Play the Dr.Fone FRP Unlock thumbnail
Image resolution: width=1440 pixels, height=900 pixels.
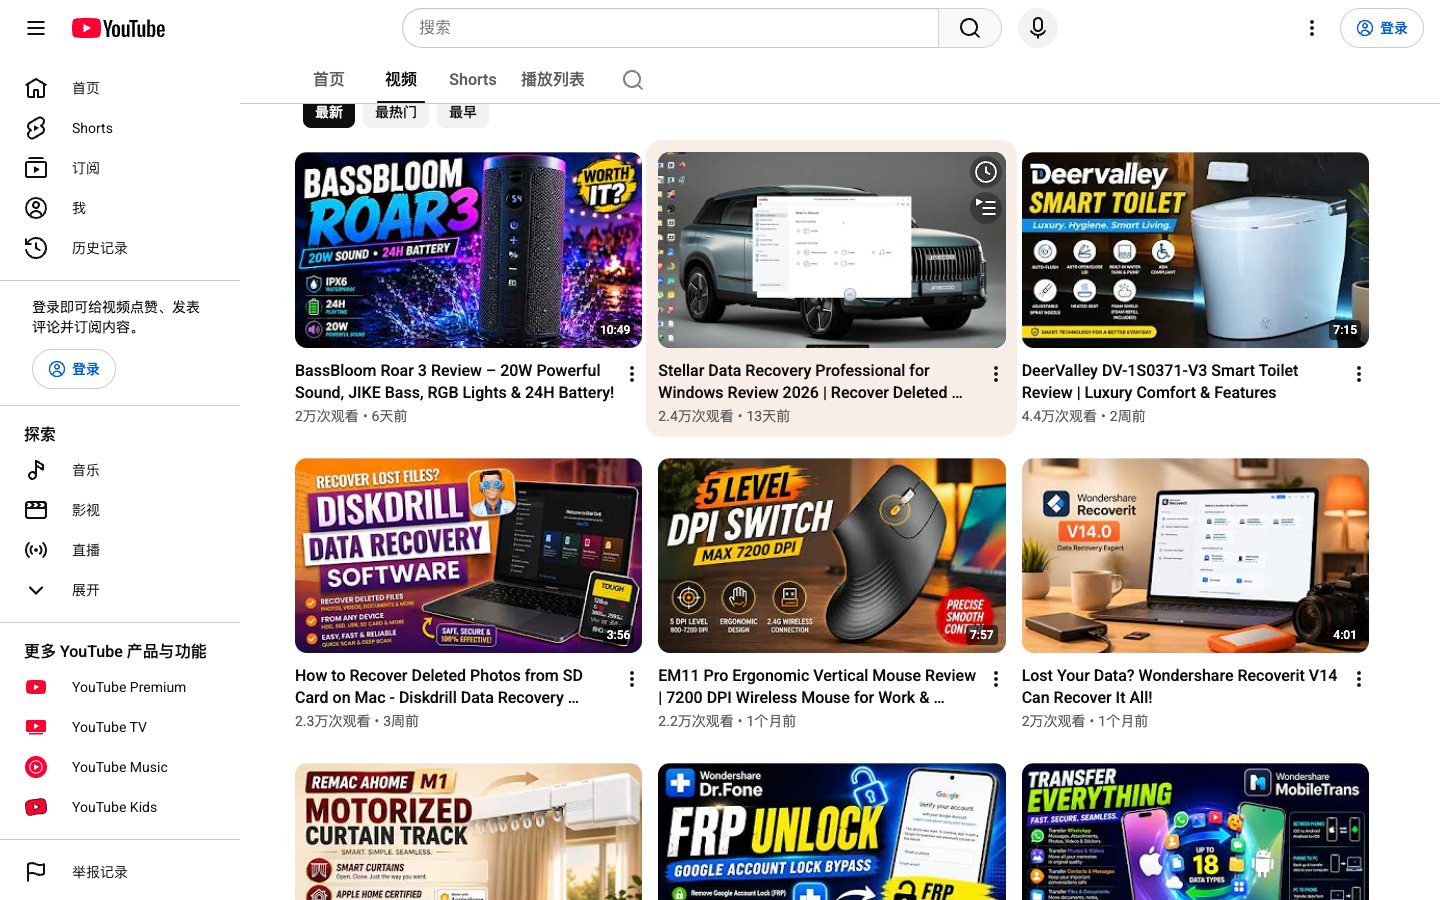(x=832, y=832)
